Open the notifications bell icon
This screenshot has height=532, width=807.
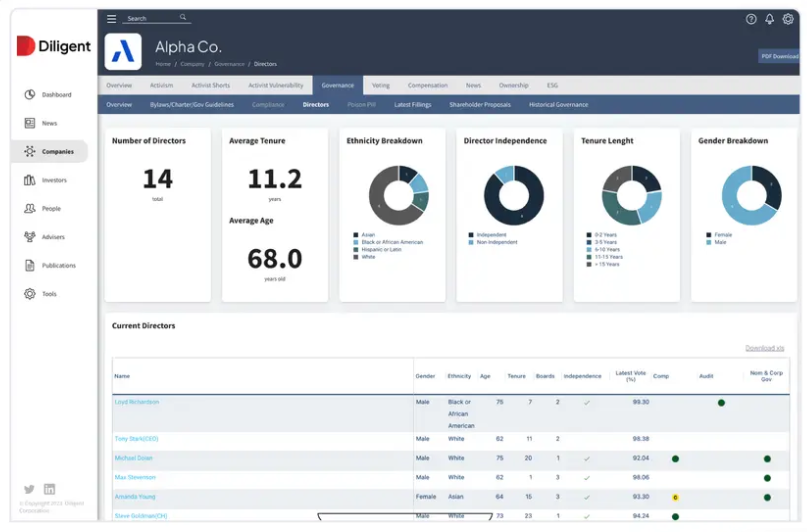(x=769, y=19)
